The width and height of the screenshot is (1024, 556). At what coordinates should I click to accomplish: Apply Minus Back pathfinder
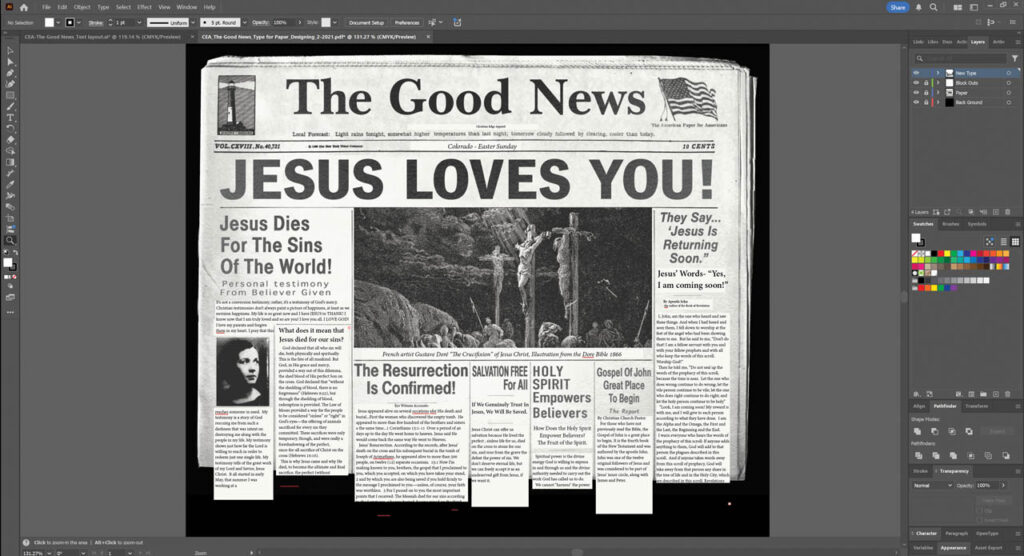click(x=1006, y=455)
